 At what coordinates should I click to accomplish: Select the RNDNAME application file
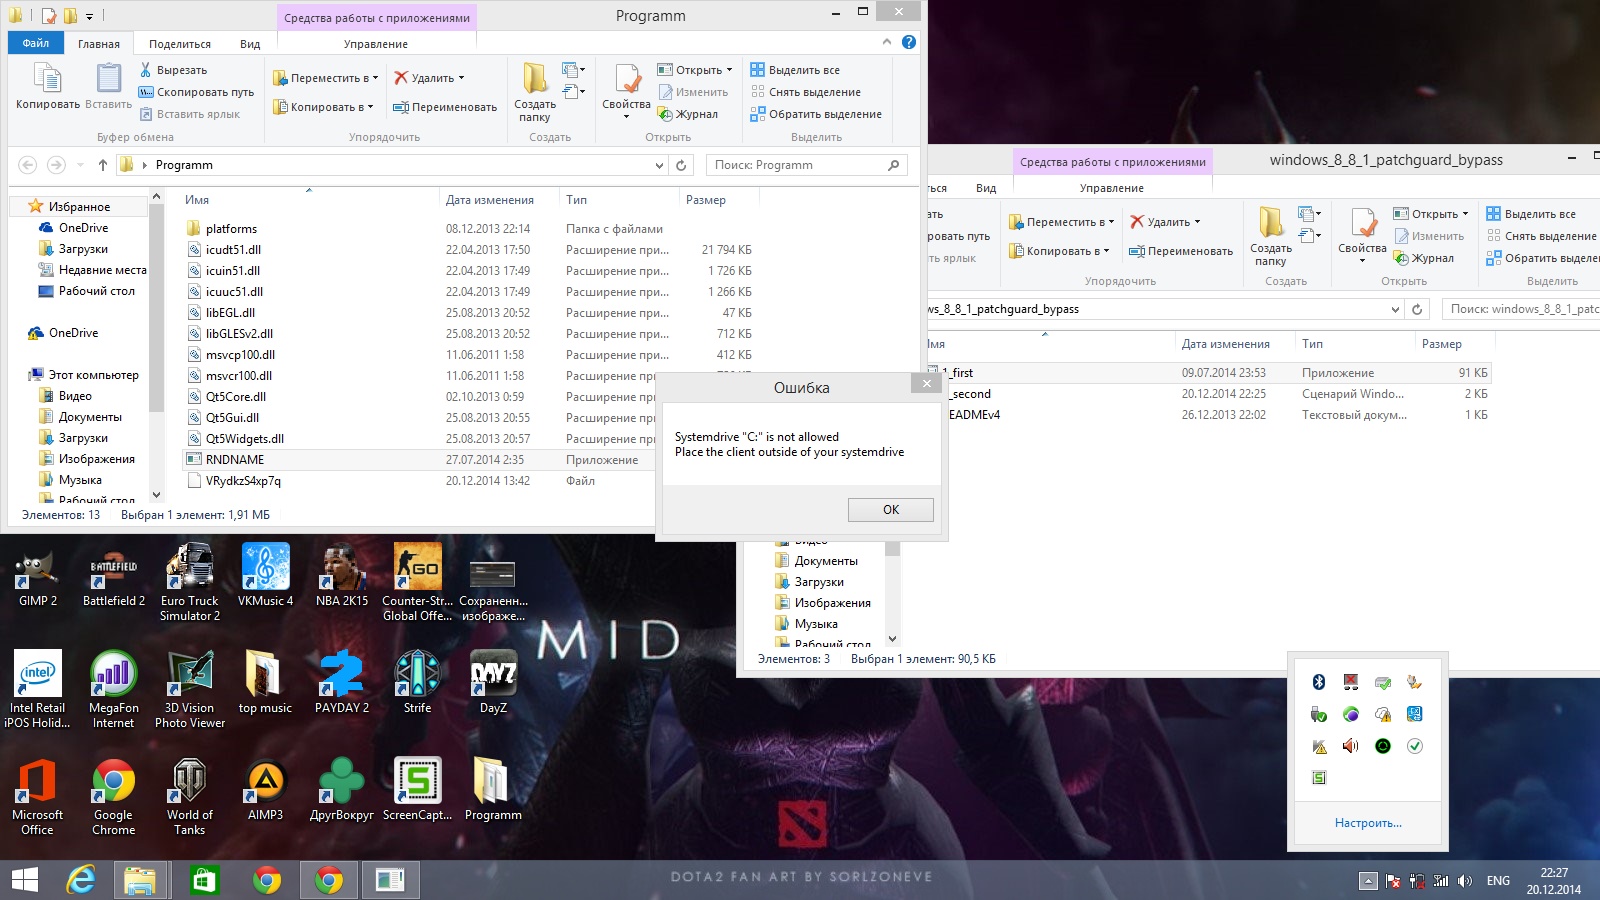(235, 460)
